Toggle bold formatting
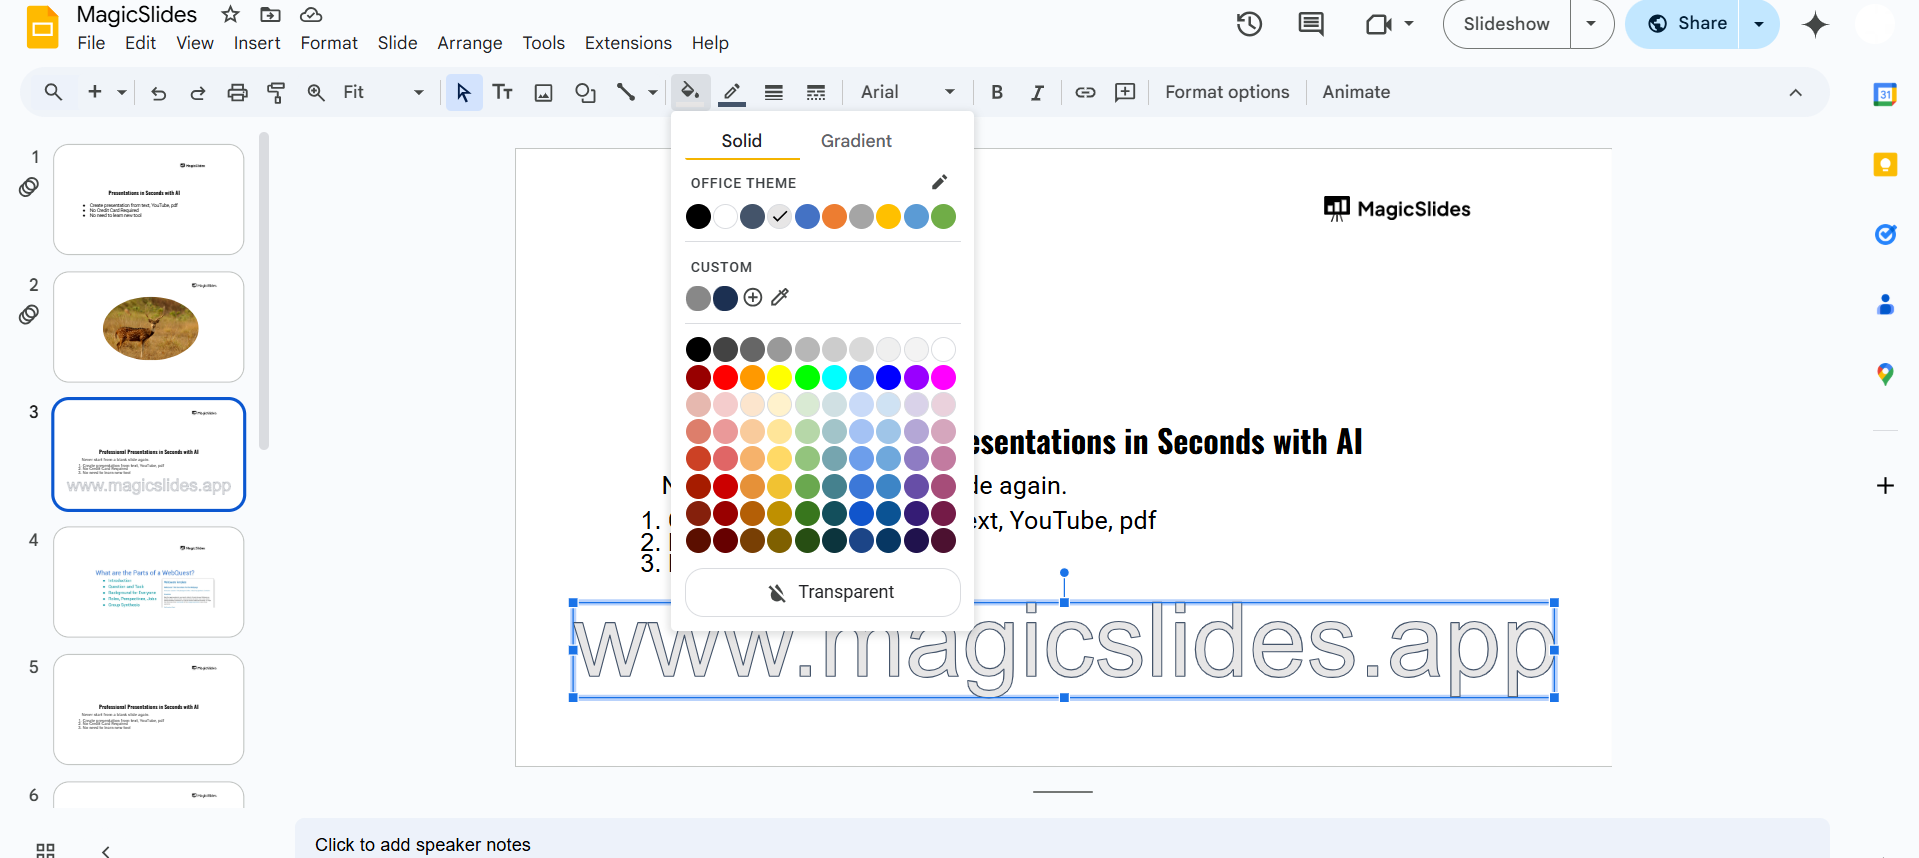Screen dimensions: 1919x858 coord(996,92)
